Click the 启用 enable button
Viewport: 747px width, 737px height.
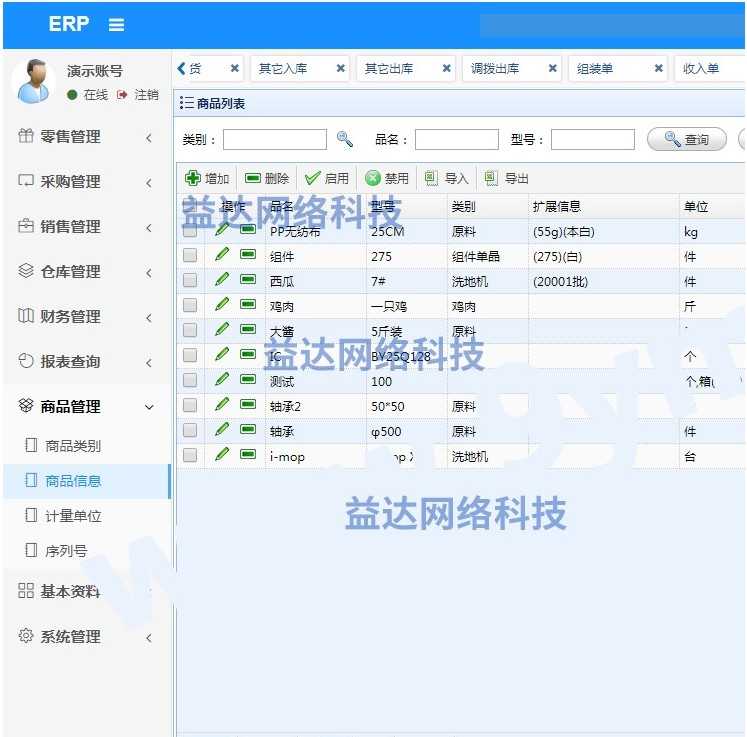click(327, 178)
